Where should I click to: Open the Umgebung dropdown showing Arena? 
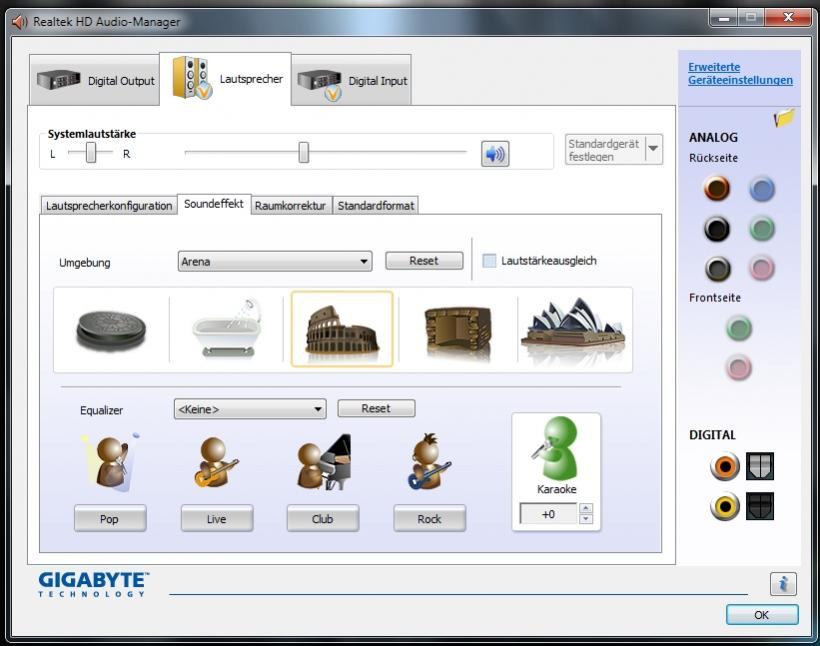point(275,261)
